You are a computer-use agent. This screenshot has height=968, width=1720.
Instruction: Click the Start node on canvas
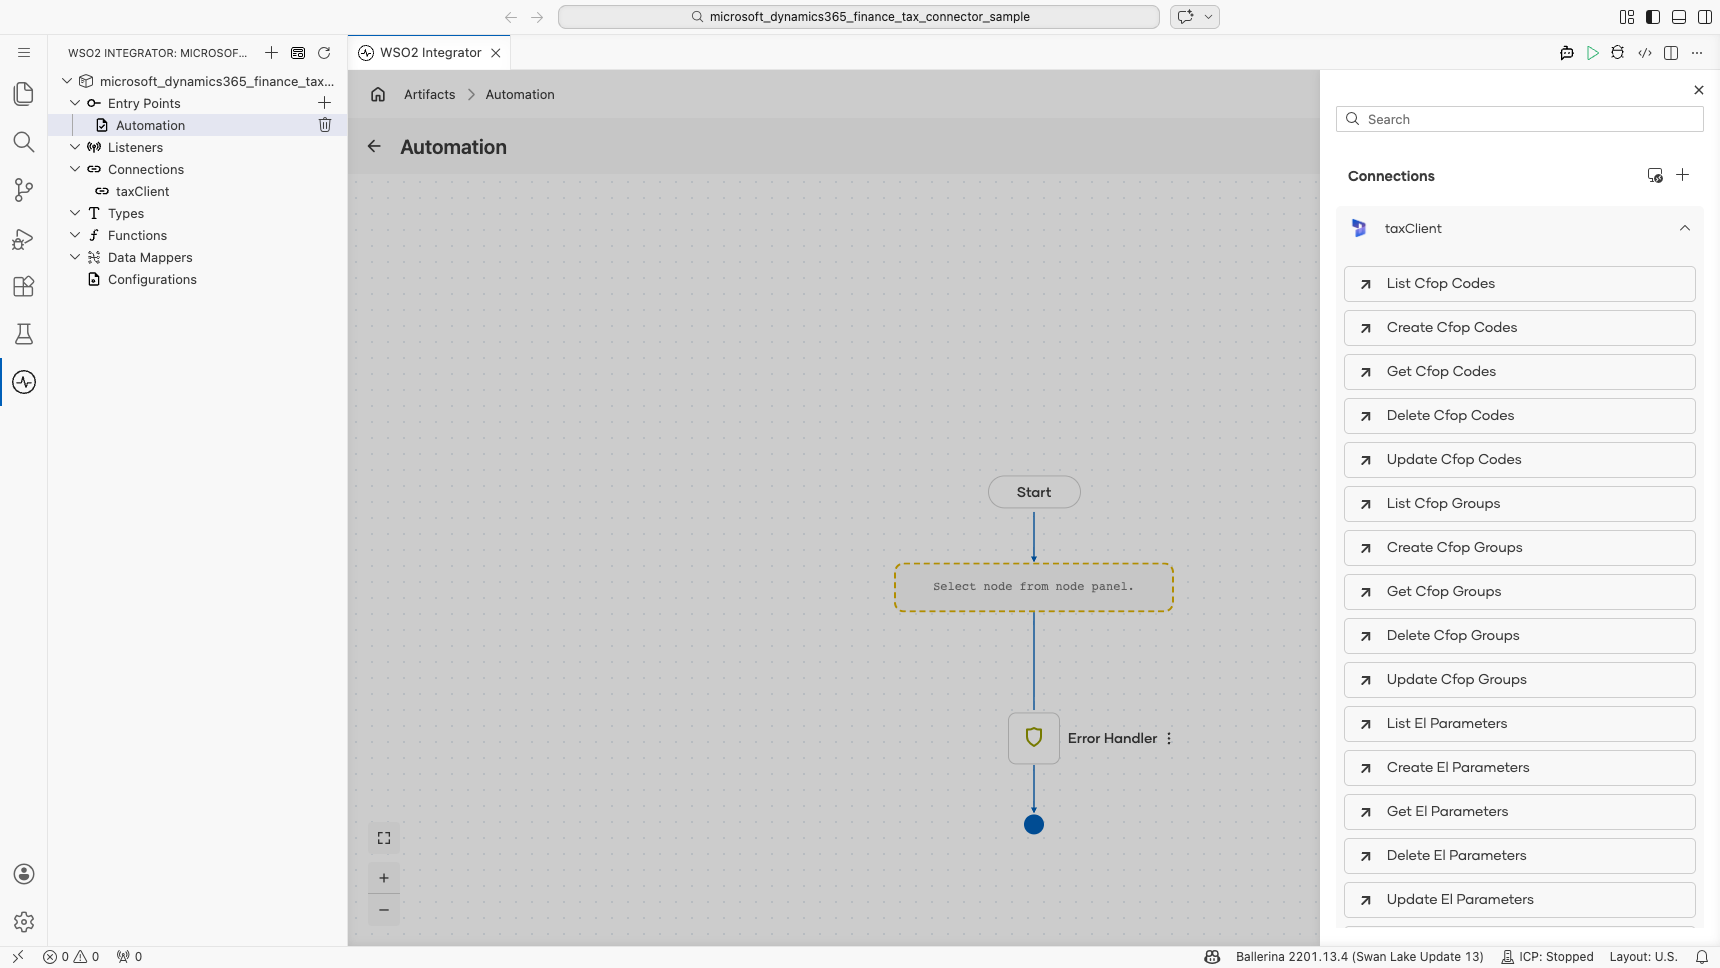[x=1034, y=492]
